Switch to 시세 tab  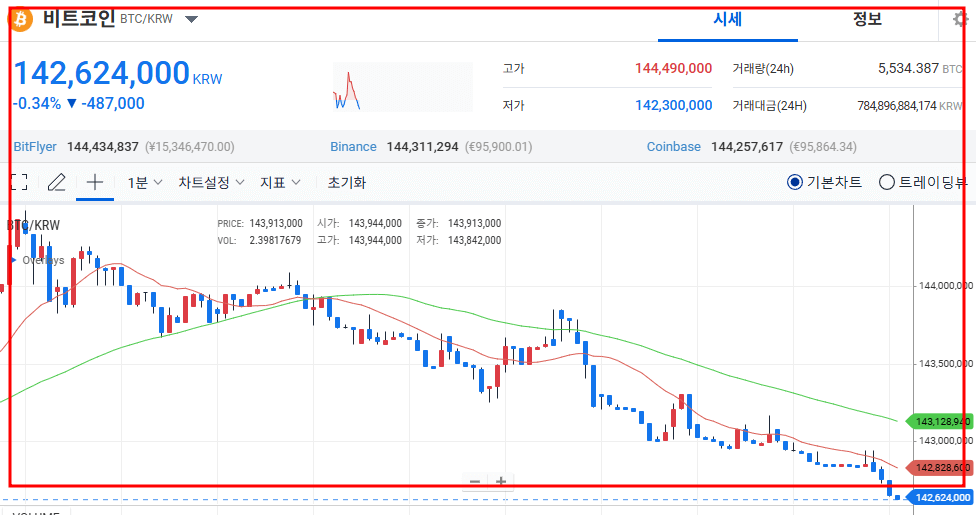[x=728, y=20]
